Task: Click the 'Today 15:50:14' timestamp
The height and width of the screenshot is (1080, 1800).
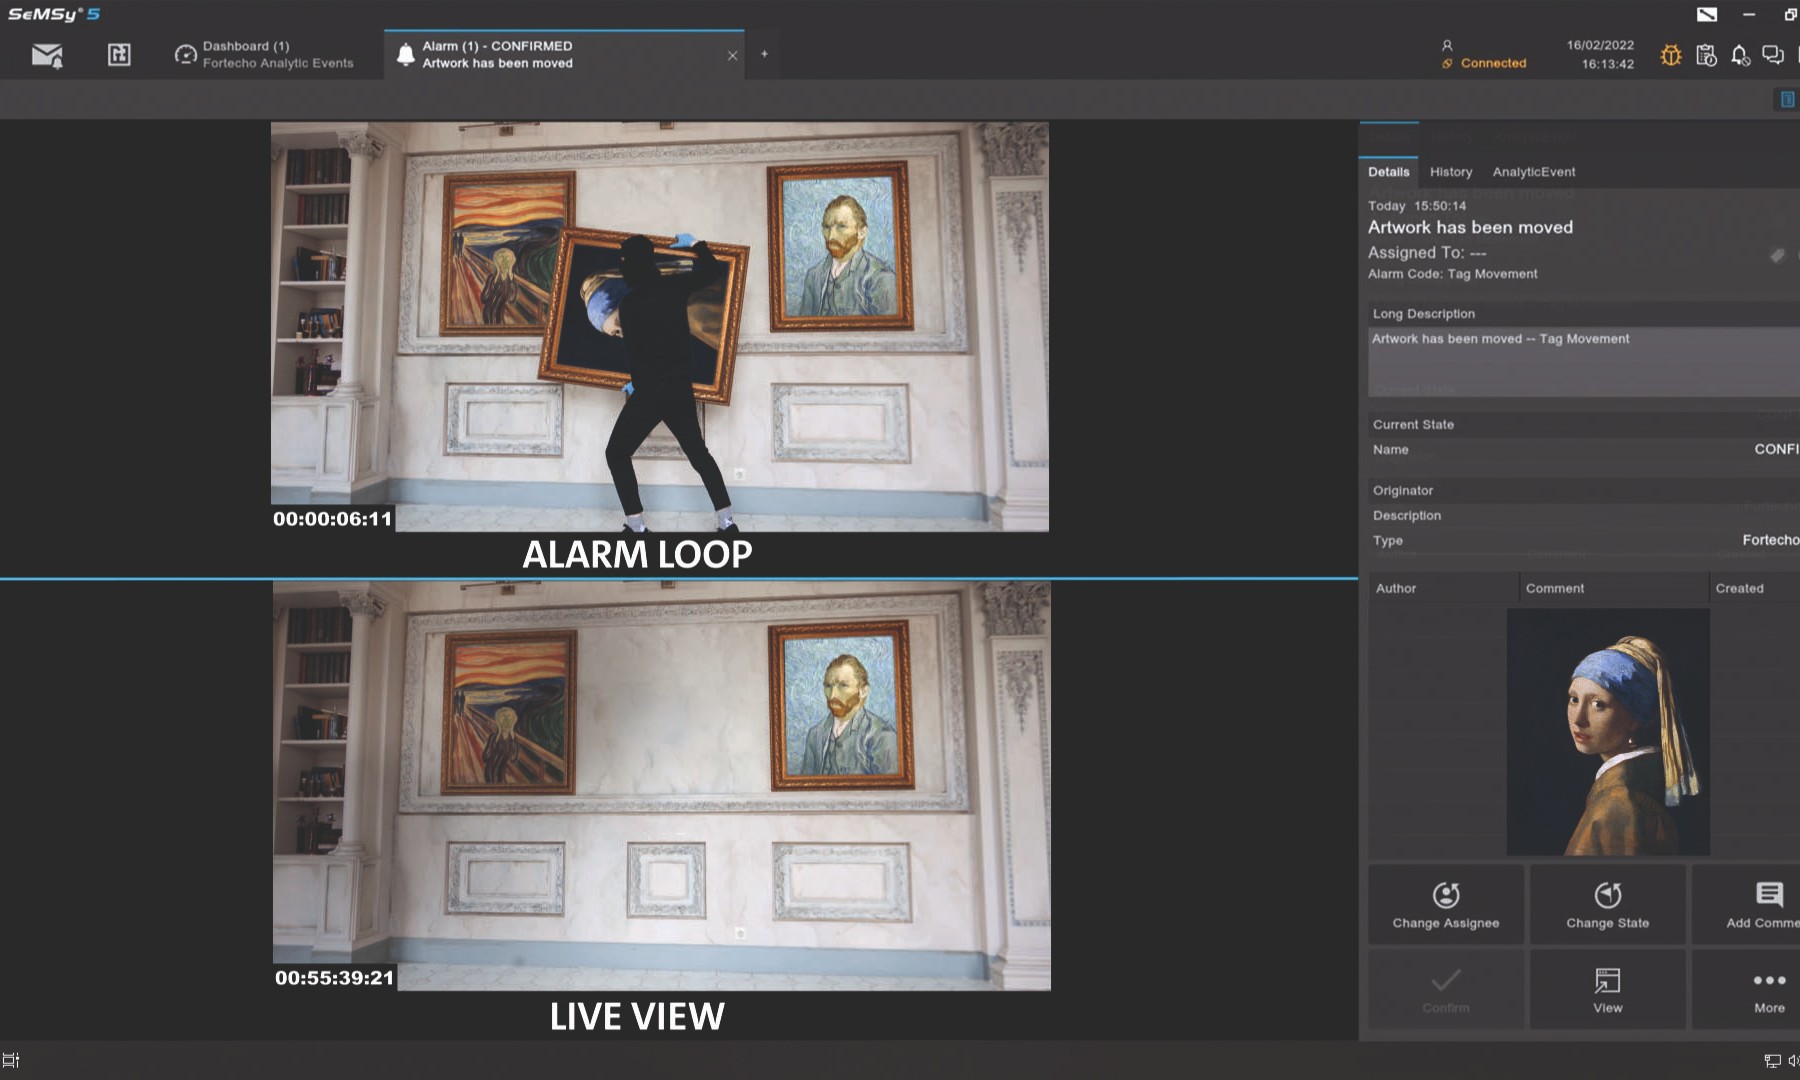Action: tap(1417, 206)
